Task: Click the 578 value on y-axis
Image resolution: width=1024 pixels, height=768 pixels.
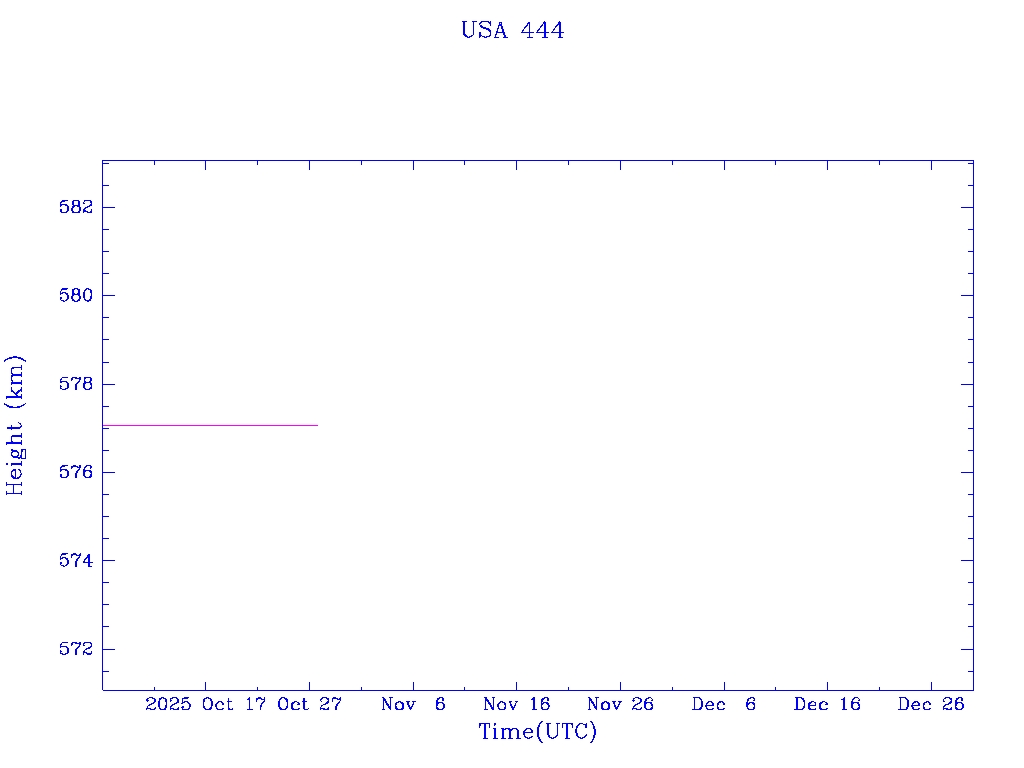Action: pos(75,384)
